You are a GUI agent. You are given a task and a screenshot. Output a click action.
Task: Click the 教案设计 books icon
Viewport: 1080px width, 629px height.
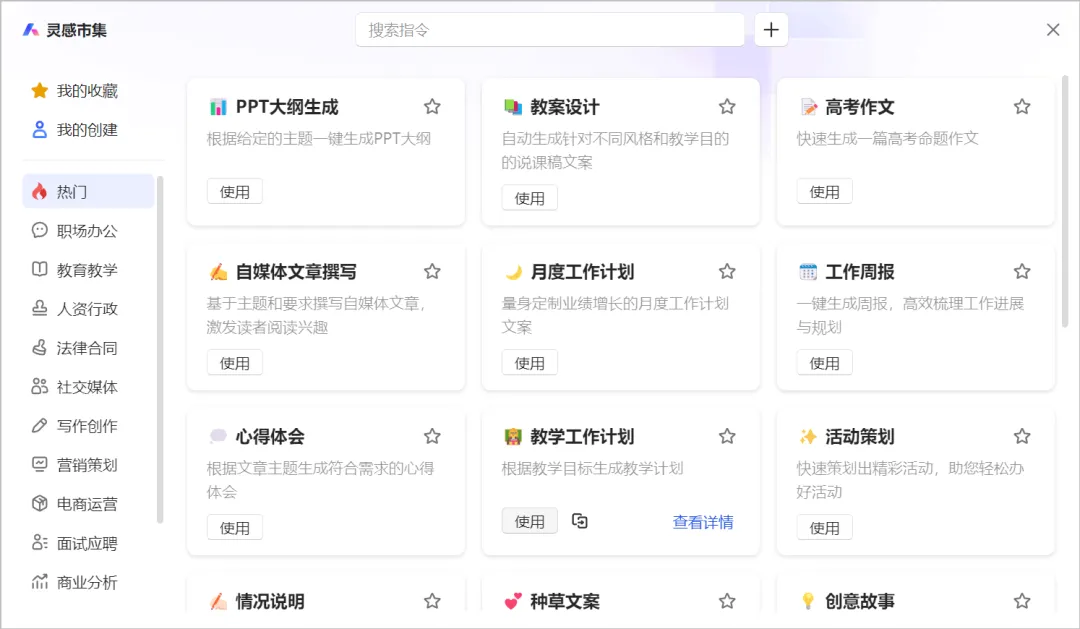pyautogui.click(x=512, y=107)
